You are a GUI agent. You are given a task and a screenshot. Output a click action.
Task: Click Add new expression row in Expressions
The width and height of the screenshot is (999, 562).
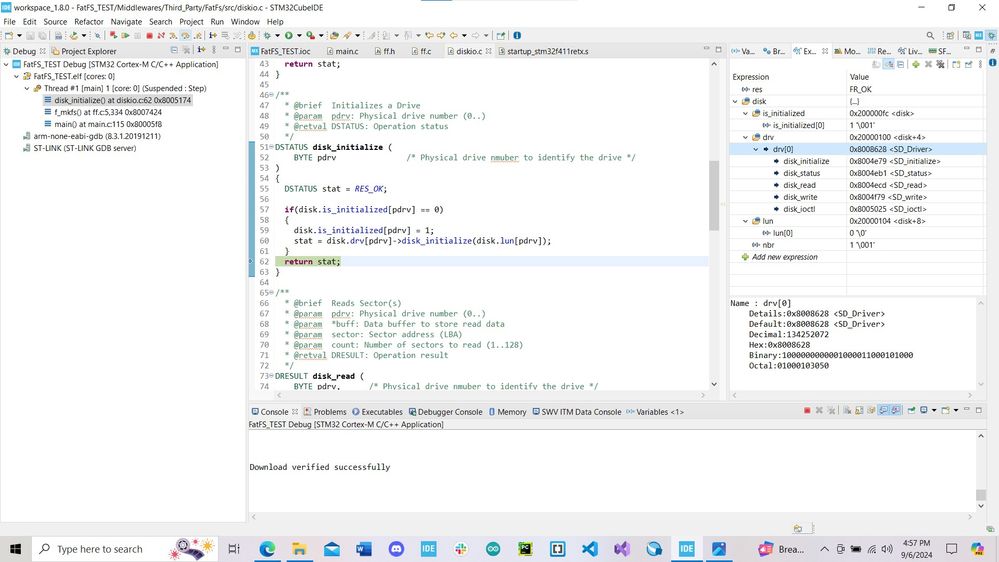click(x=784, y=257)
